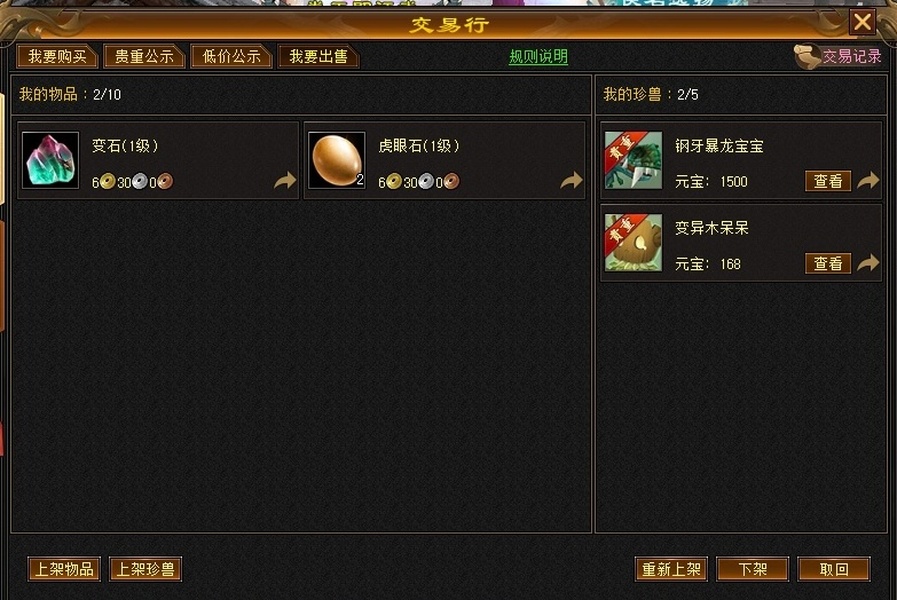The image size is (897, 600).
Task: Click the 重新上架 button
Action: (671, 569)
